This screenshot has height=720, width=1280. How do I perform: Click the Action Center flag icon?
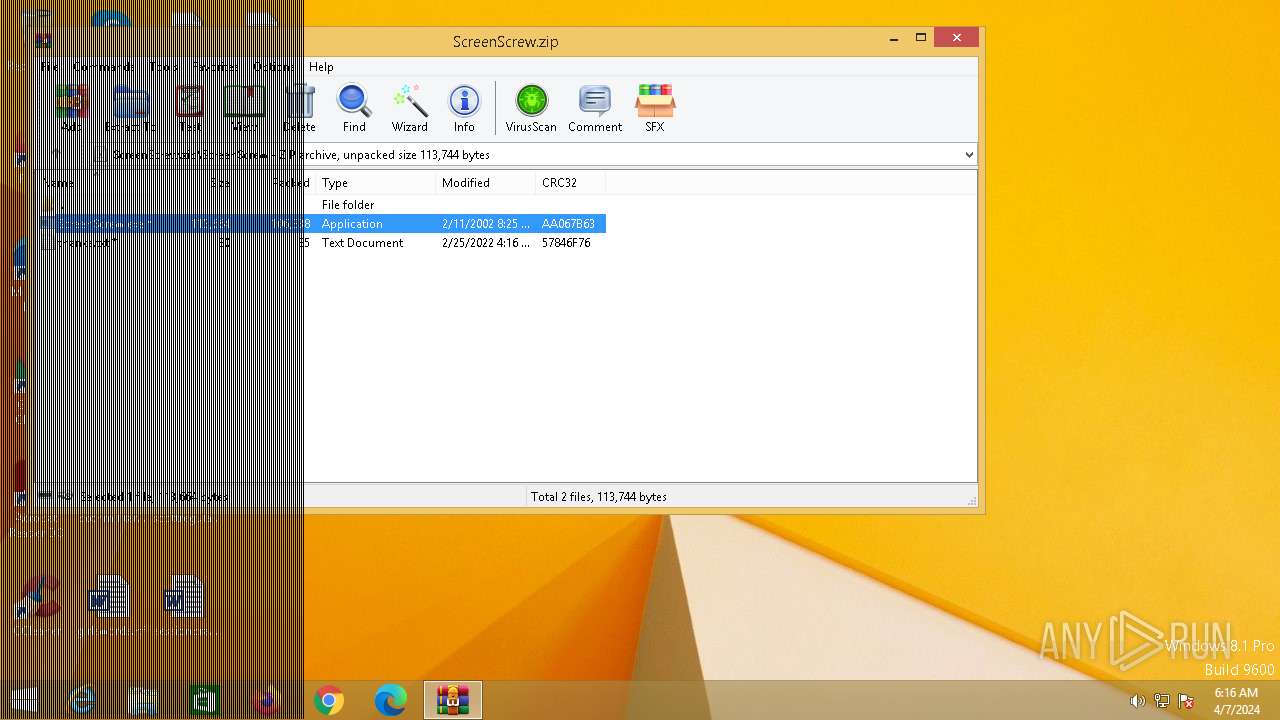point(1186,701)
